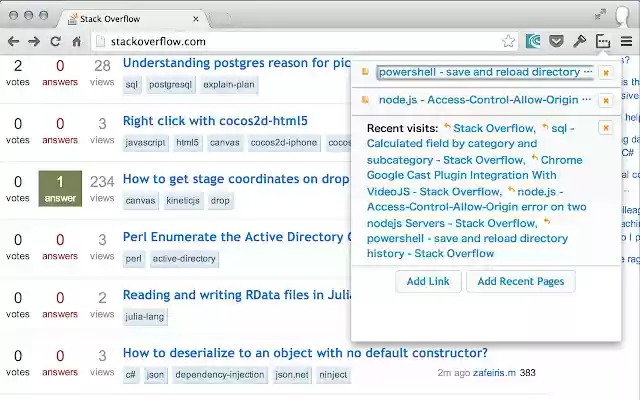Open the Chrome hamburger menu
The image size is (640, 400).
click(x=627, y=41)
